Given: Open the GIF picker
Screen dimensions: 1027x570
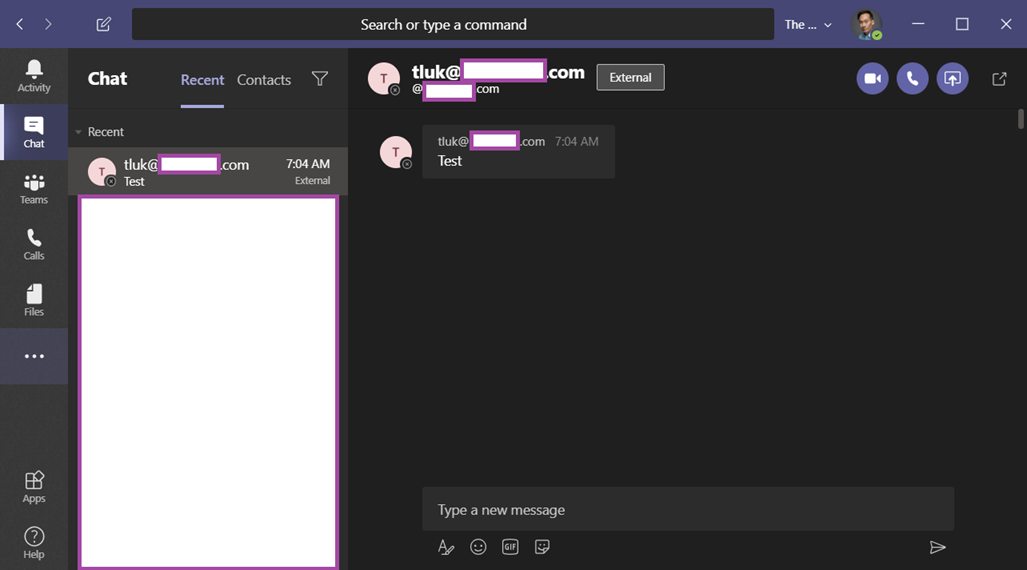Looking at the screenshot, I should 510,547.
